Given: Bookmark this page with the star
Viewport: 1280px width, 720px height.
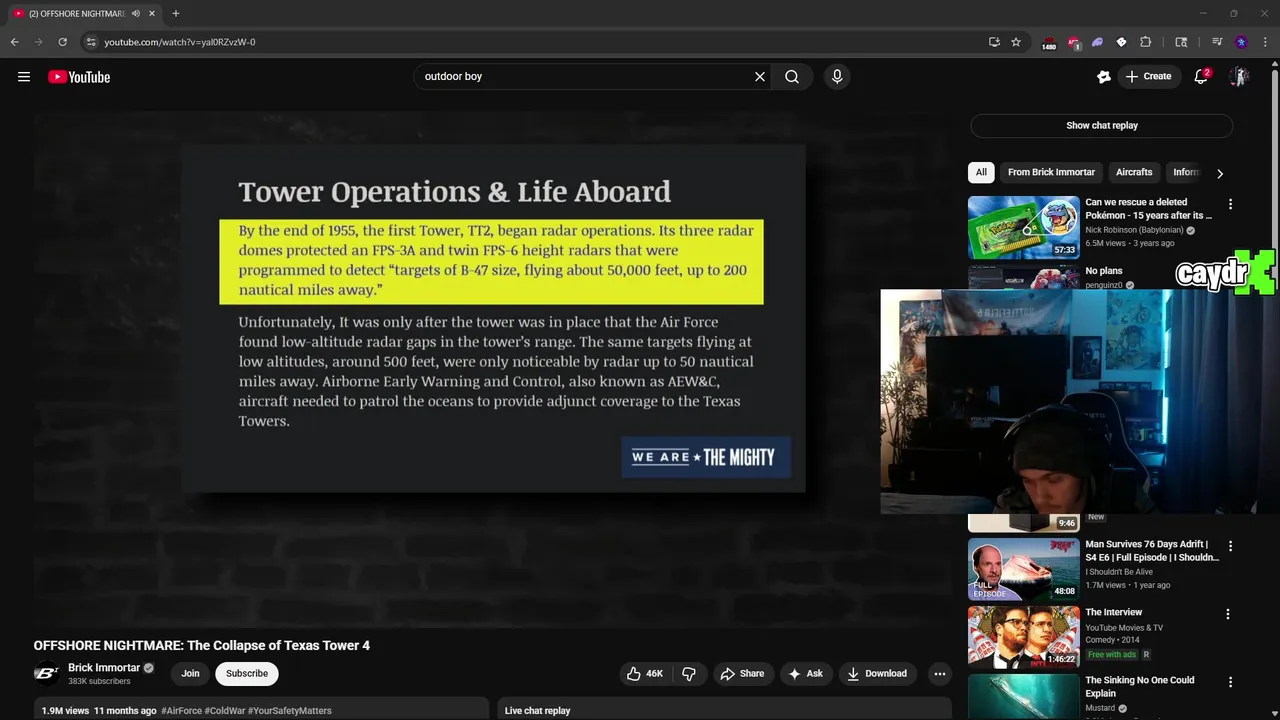Looking at the screenshot, I should (1016, 42).
